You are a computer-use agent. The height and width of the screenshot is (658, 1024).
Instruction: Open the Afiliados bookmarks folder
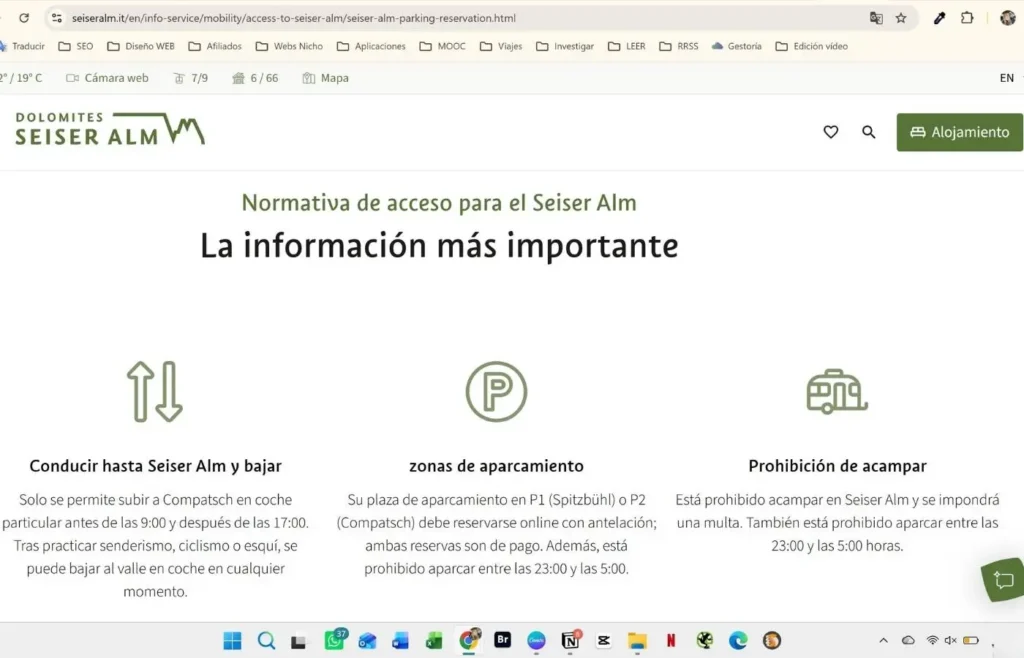(x=215, y=46)
